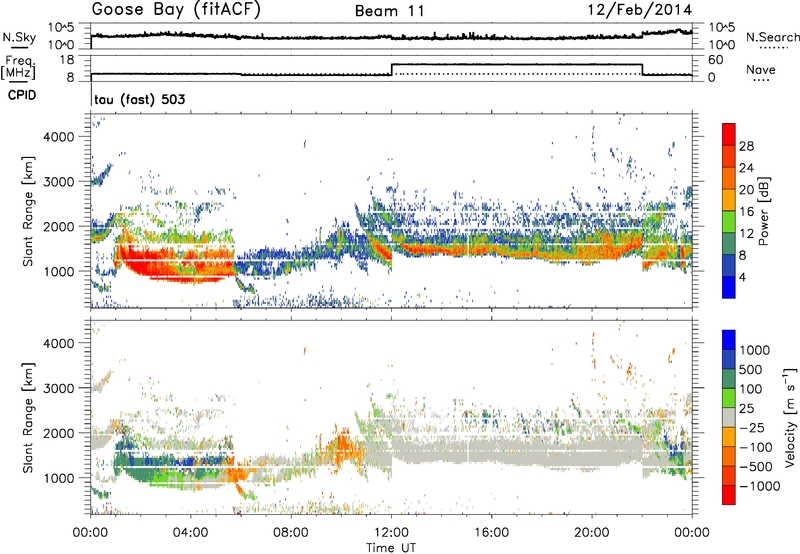Select the 20:00 time tick label
The image size is (800, 554).
coord(592,533)
